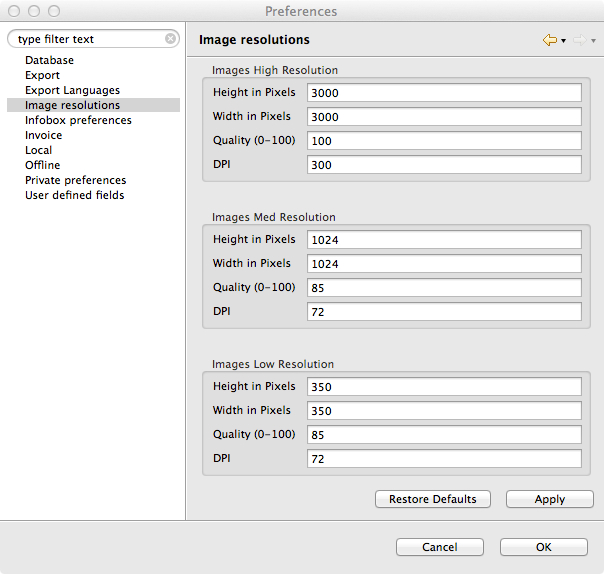Click Med Resolution Quality field showing 85
Screen dimensions: 604x574
point(444,288)
